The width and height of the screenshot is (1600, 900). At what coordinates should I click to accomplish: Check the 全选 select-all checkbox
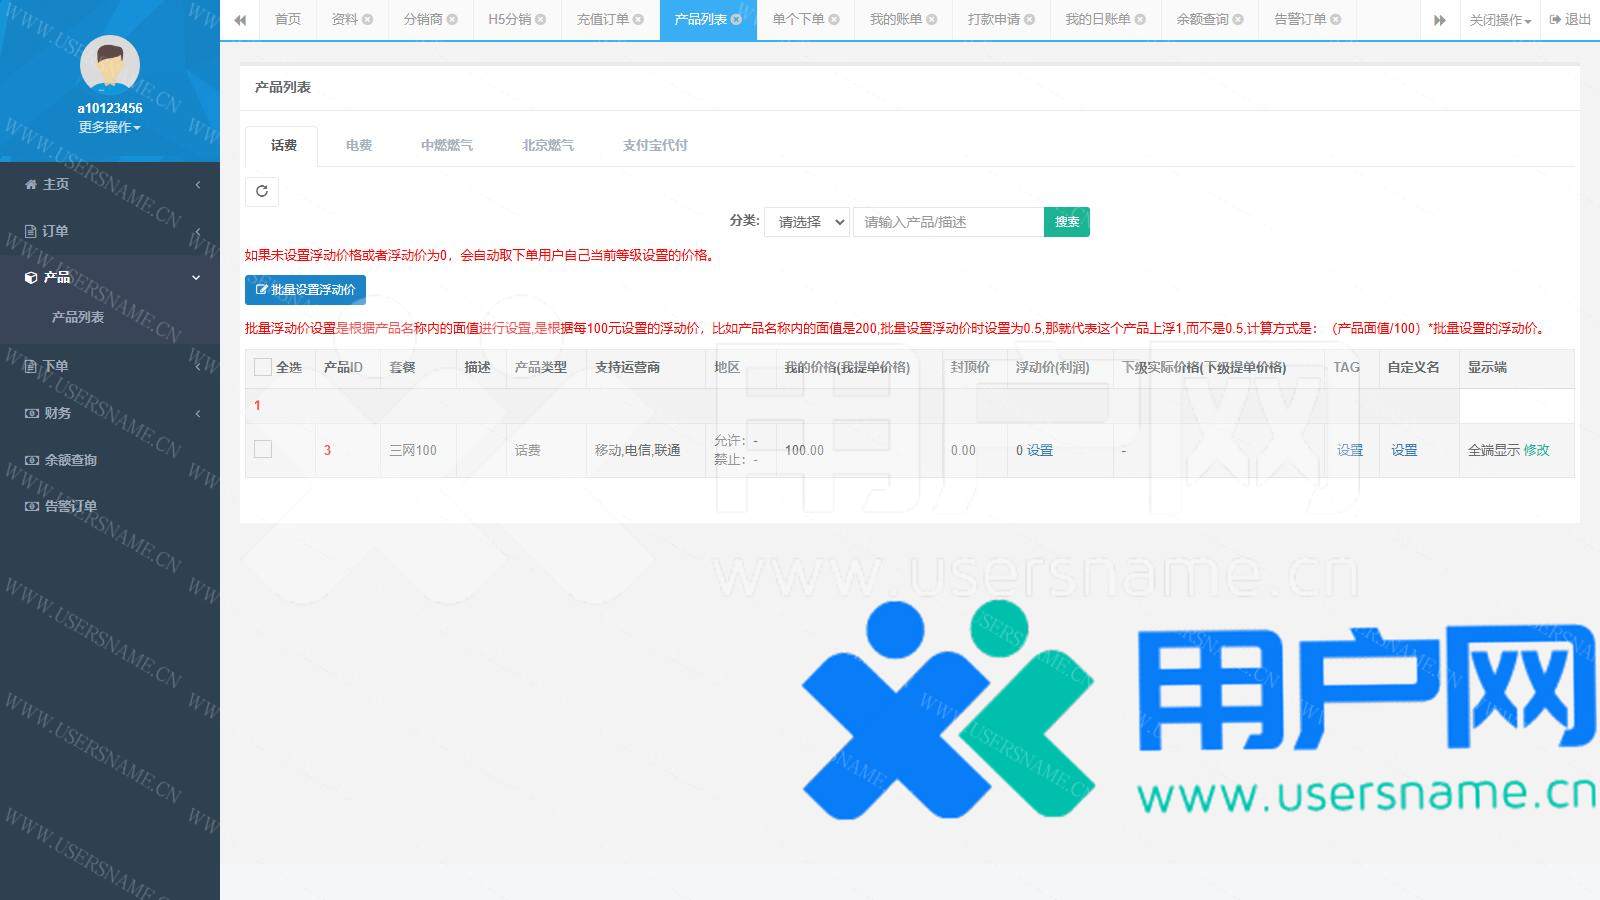point(263,367)
